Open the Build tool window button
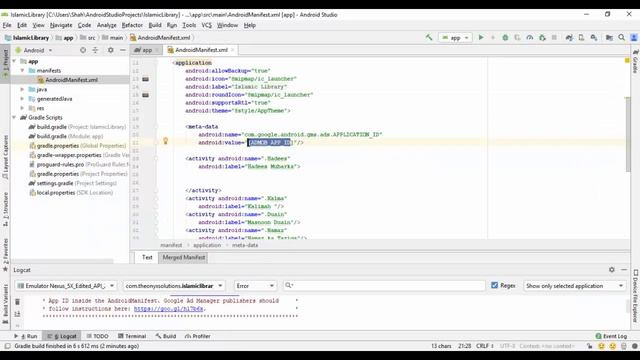640x360 pixels. coord(166,336)
